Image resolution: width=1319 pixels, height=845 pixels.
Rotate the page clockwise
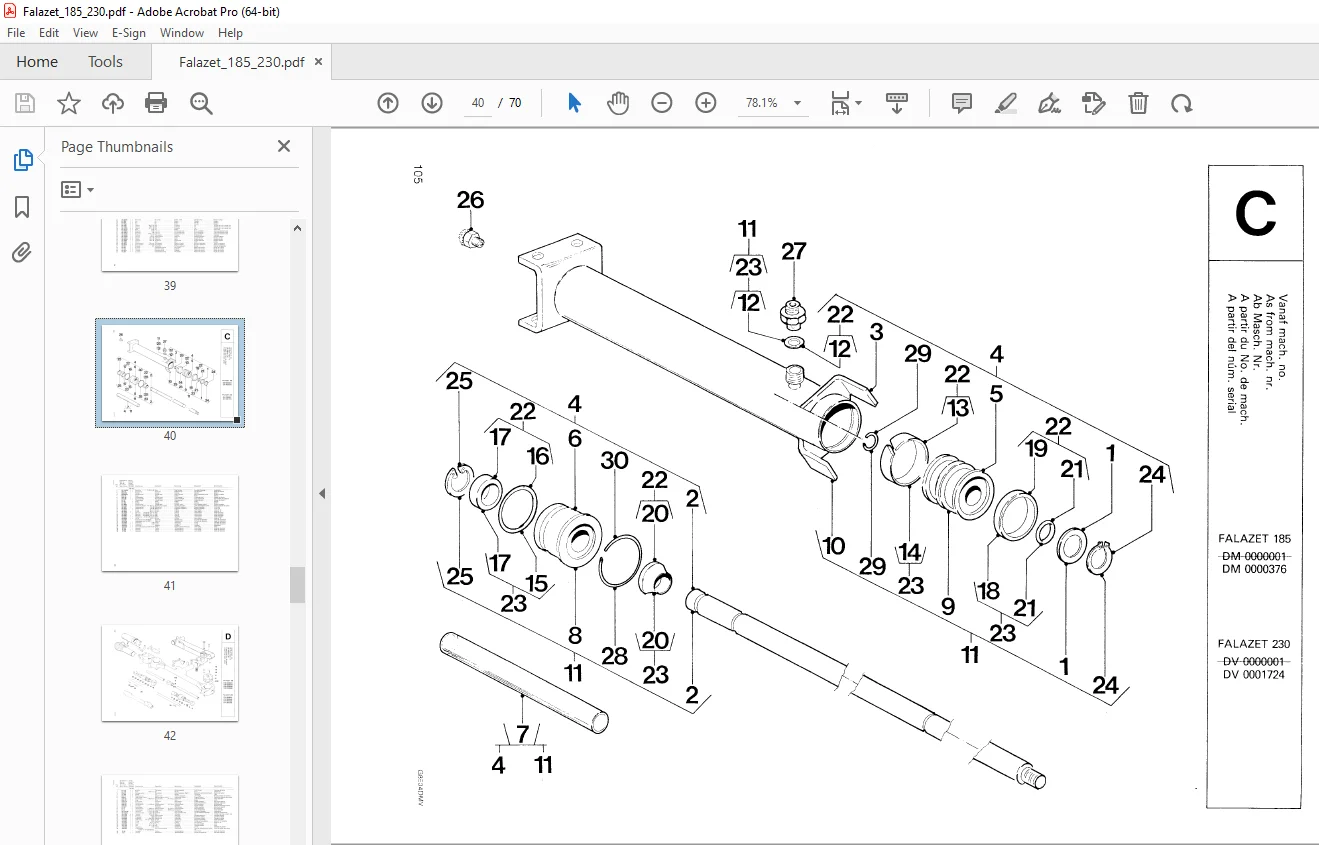pyautogui.click(x=1182, y=103)
